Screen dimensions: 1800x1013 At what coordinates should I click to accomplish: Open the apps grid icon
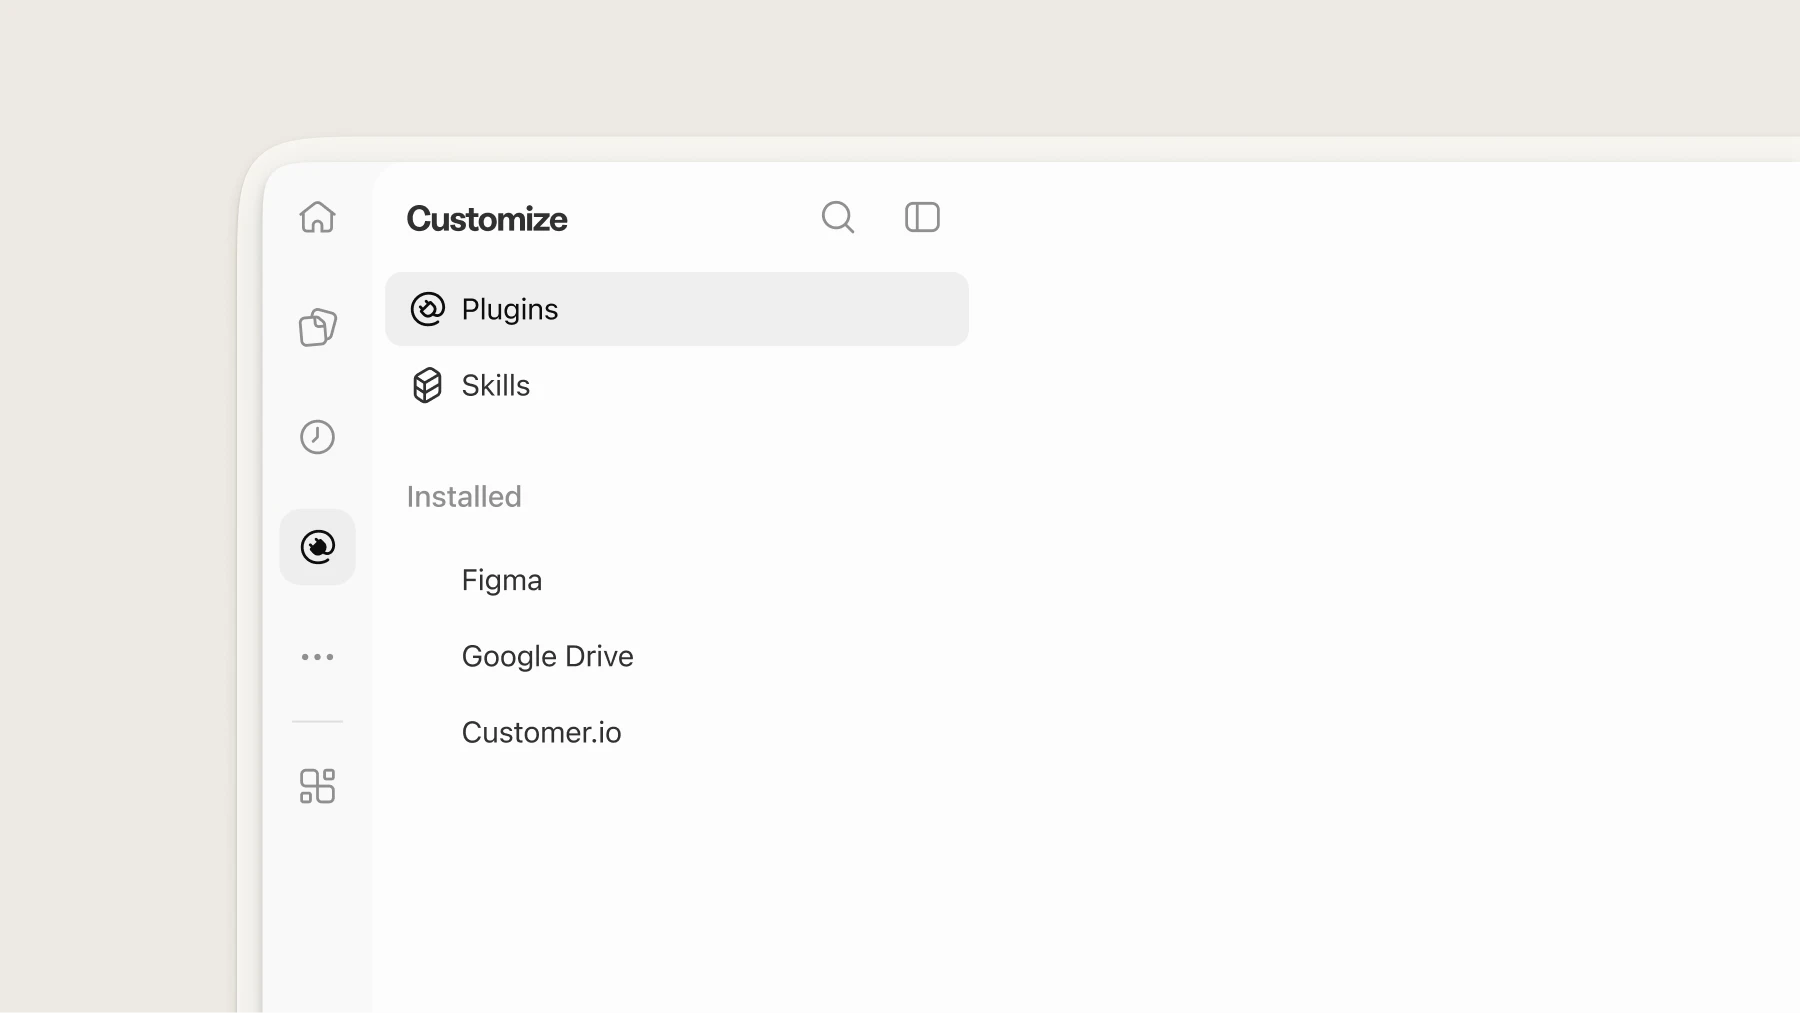coord(317,786)
